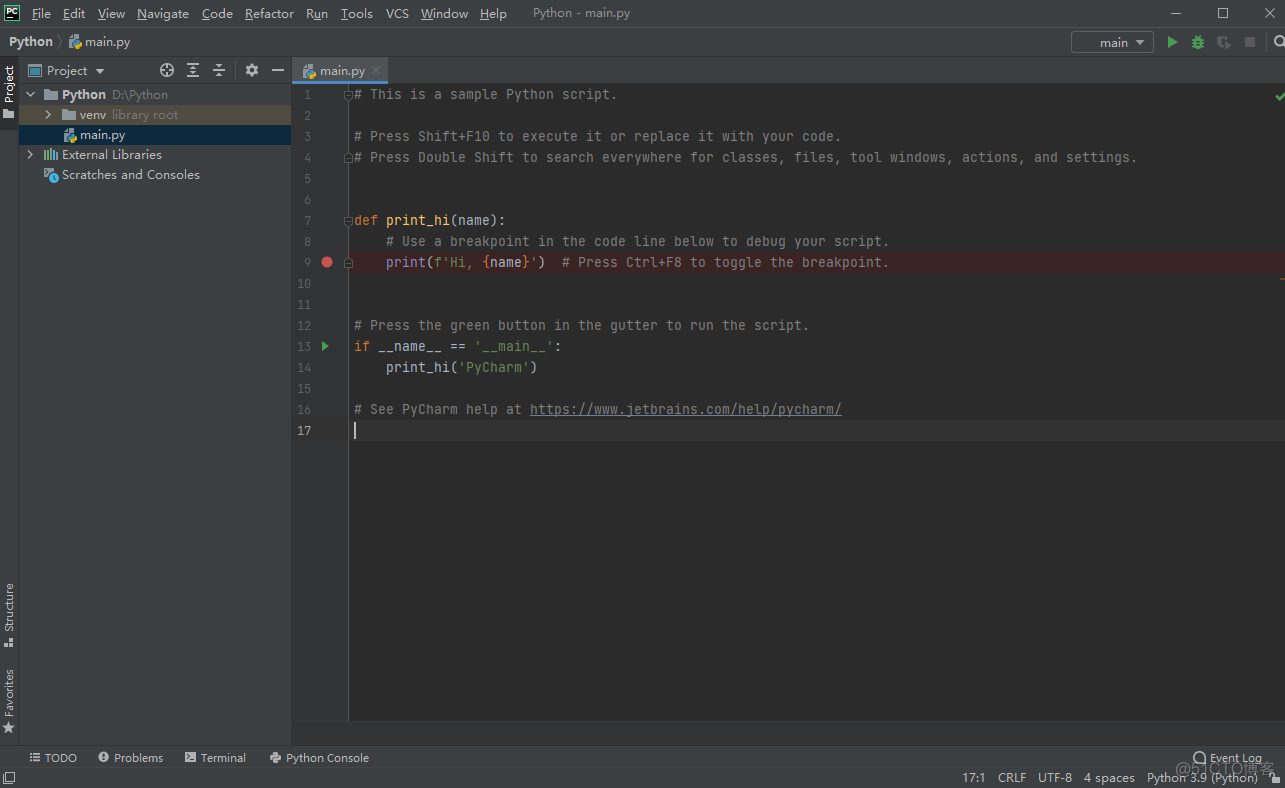Open the Edit menu
Viewport: 1285px width, 788px height.
pyautogui.click(x=74, y=13)
